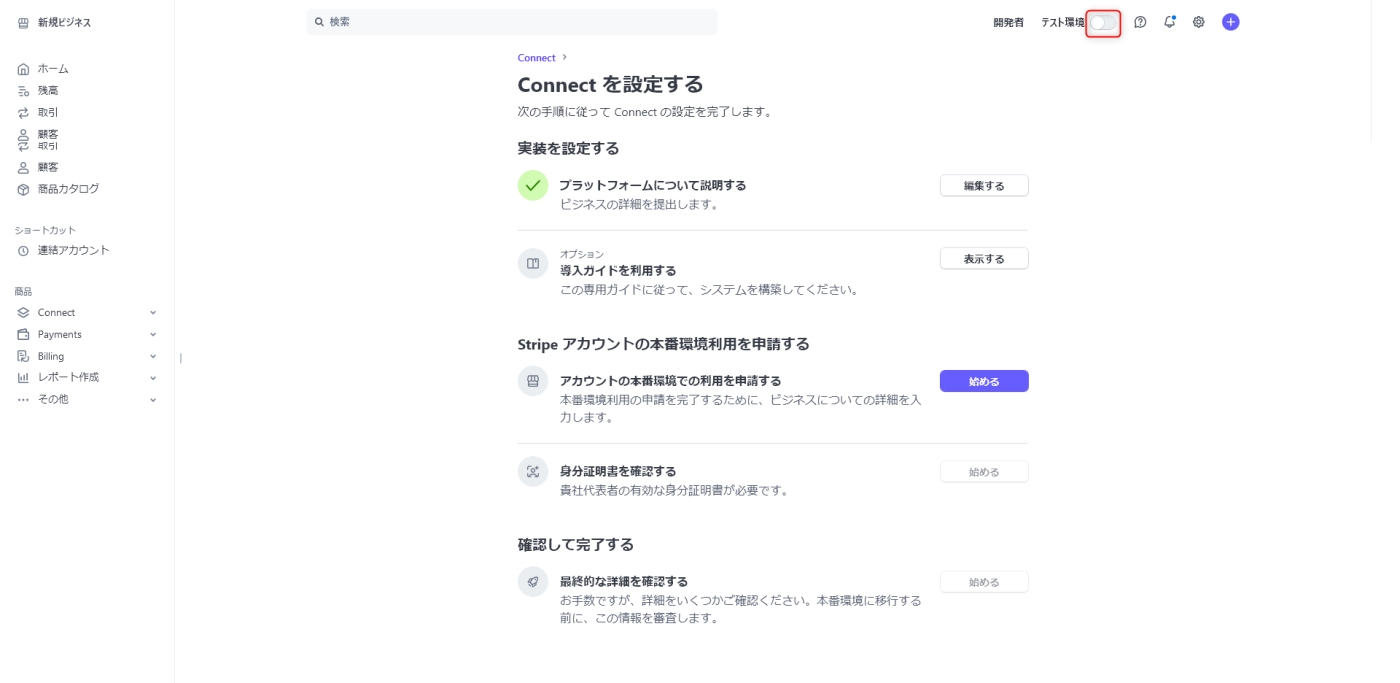Click the bar chart icon beside レポート作成
The height and width of the screenshot is (683, 1400).
(23, 378)
